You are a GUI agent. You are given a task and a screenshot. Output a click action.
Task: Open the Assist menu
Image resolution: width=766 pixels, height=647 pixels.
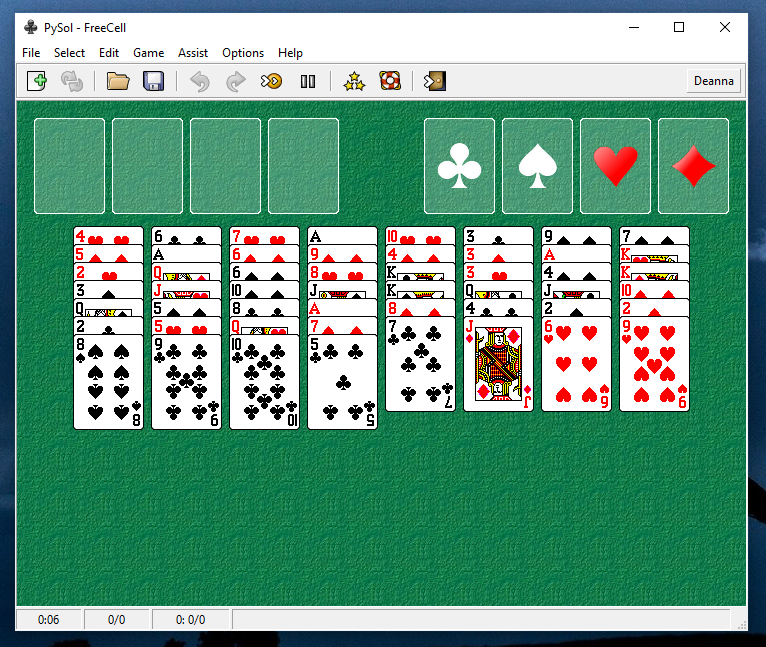193,53
